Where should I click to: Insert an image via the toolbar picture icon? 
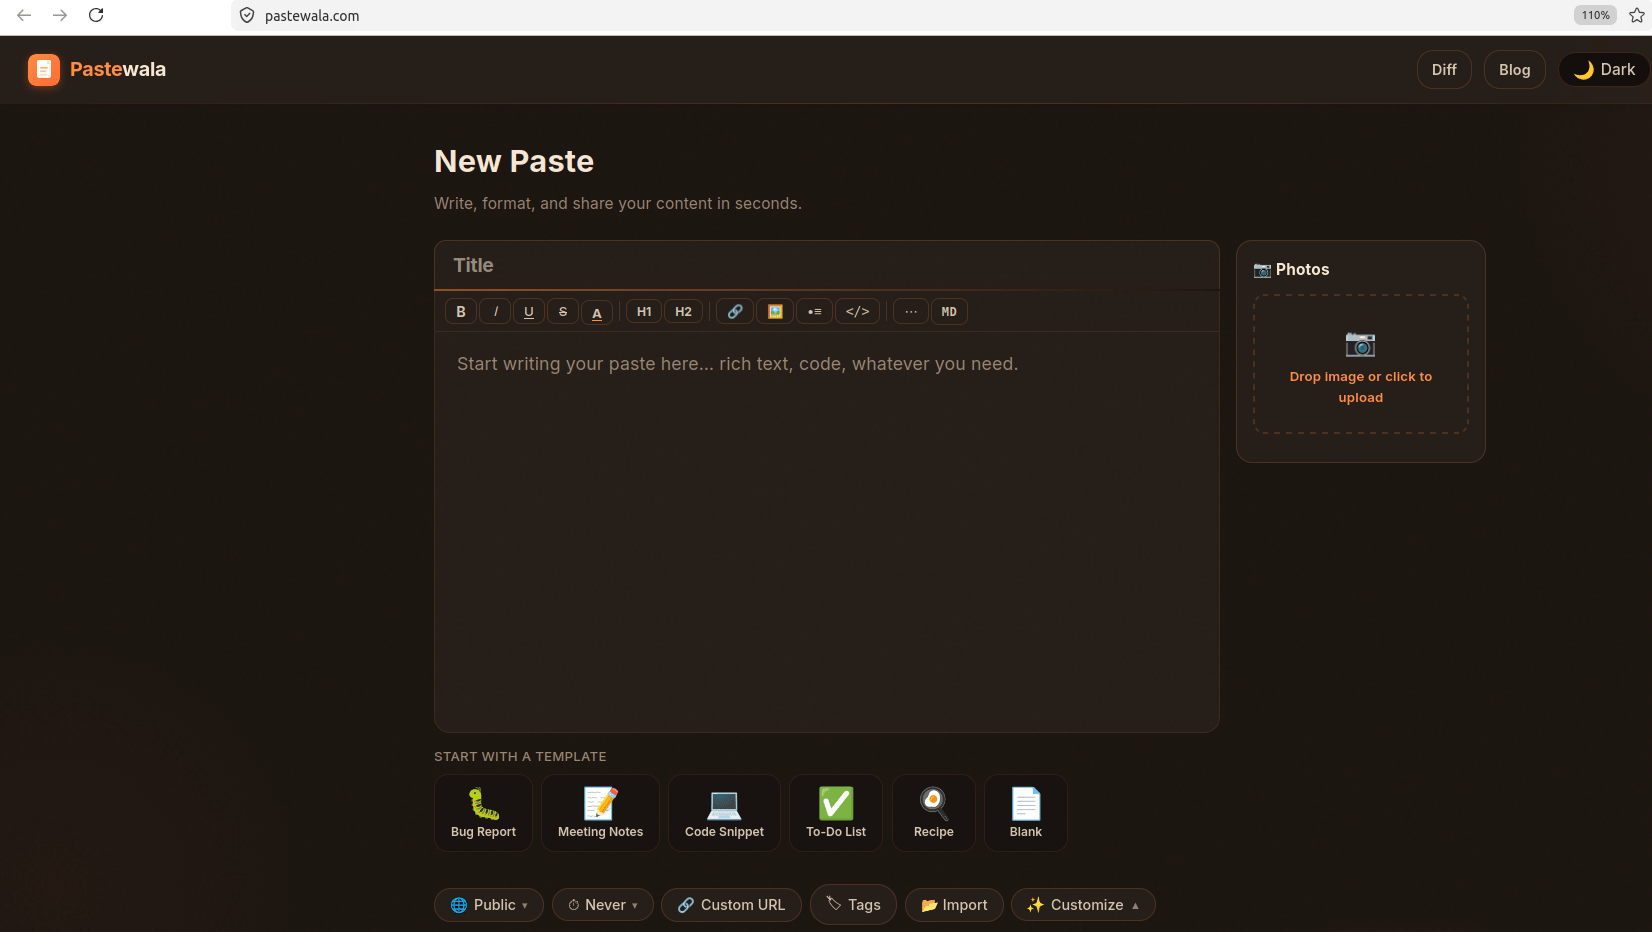click(x=775, y=312)
